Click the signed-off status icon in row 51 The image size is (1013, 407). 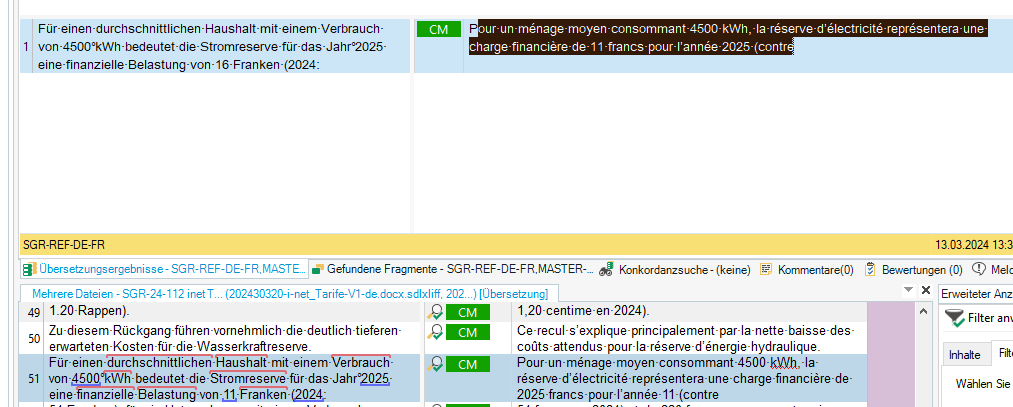(x=436, y=364)
